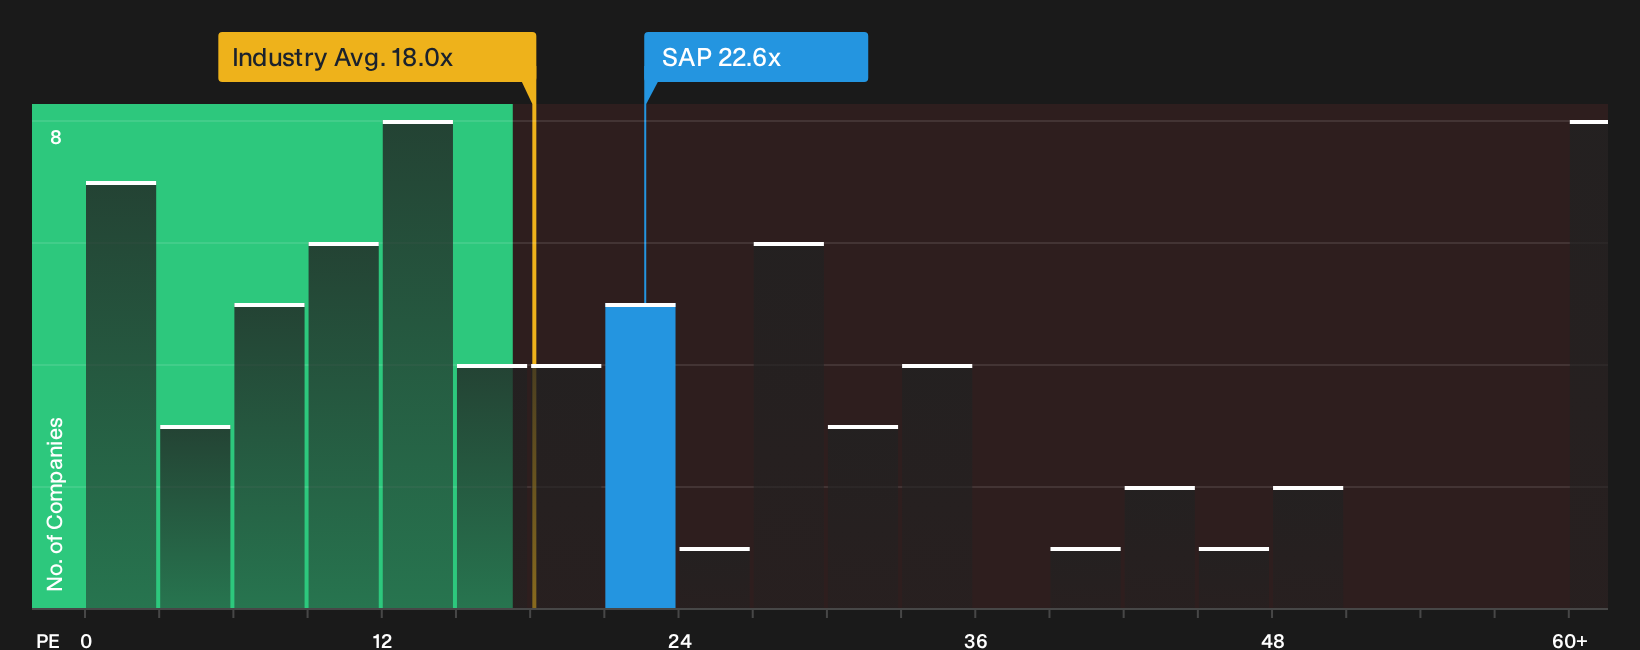Click the first green bar at PE 0
The image size is (1640, 650).
pyautogui.click(x=121, y=395)
